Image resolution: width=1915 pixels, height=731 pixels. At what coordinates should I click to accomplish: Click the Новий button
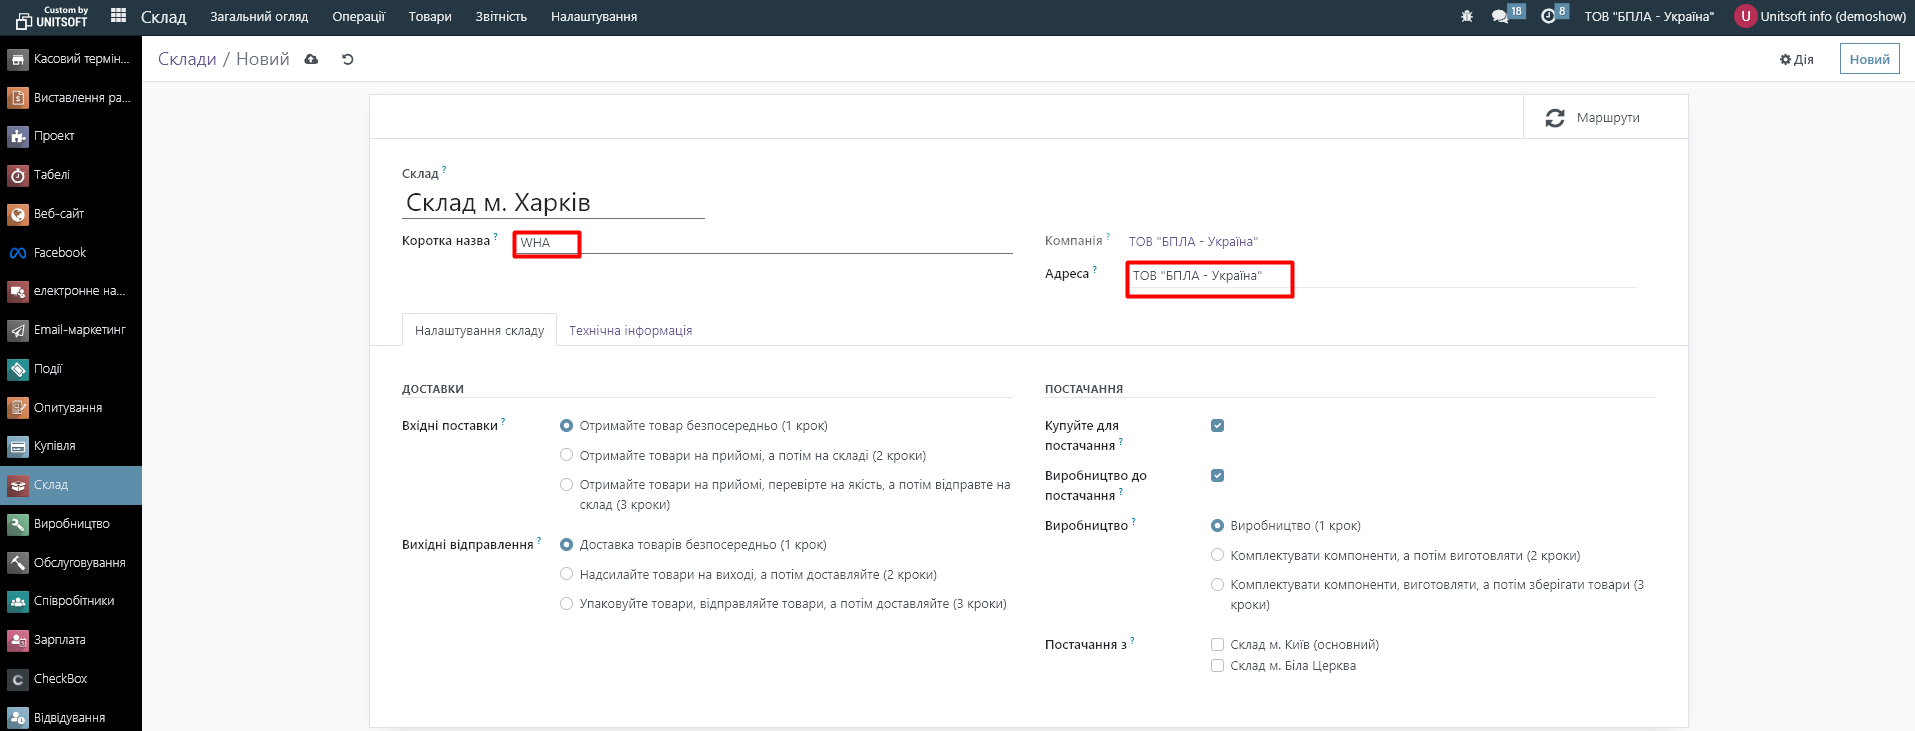coord(1869,60)
